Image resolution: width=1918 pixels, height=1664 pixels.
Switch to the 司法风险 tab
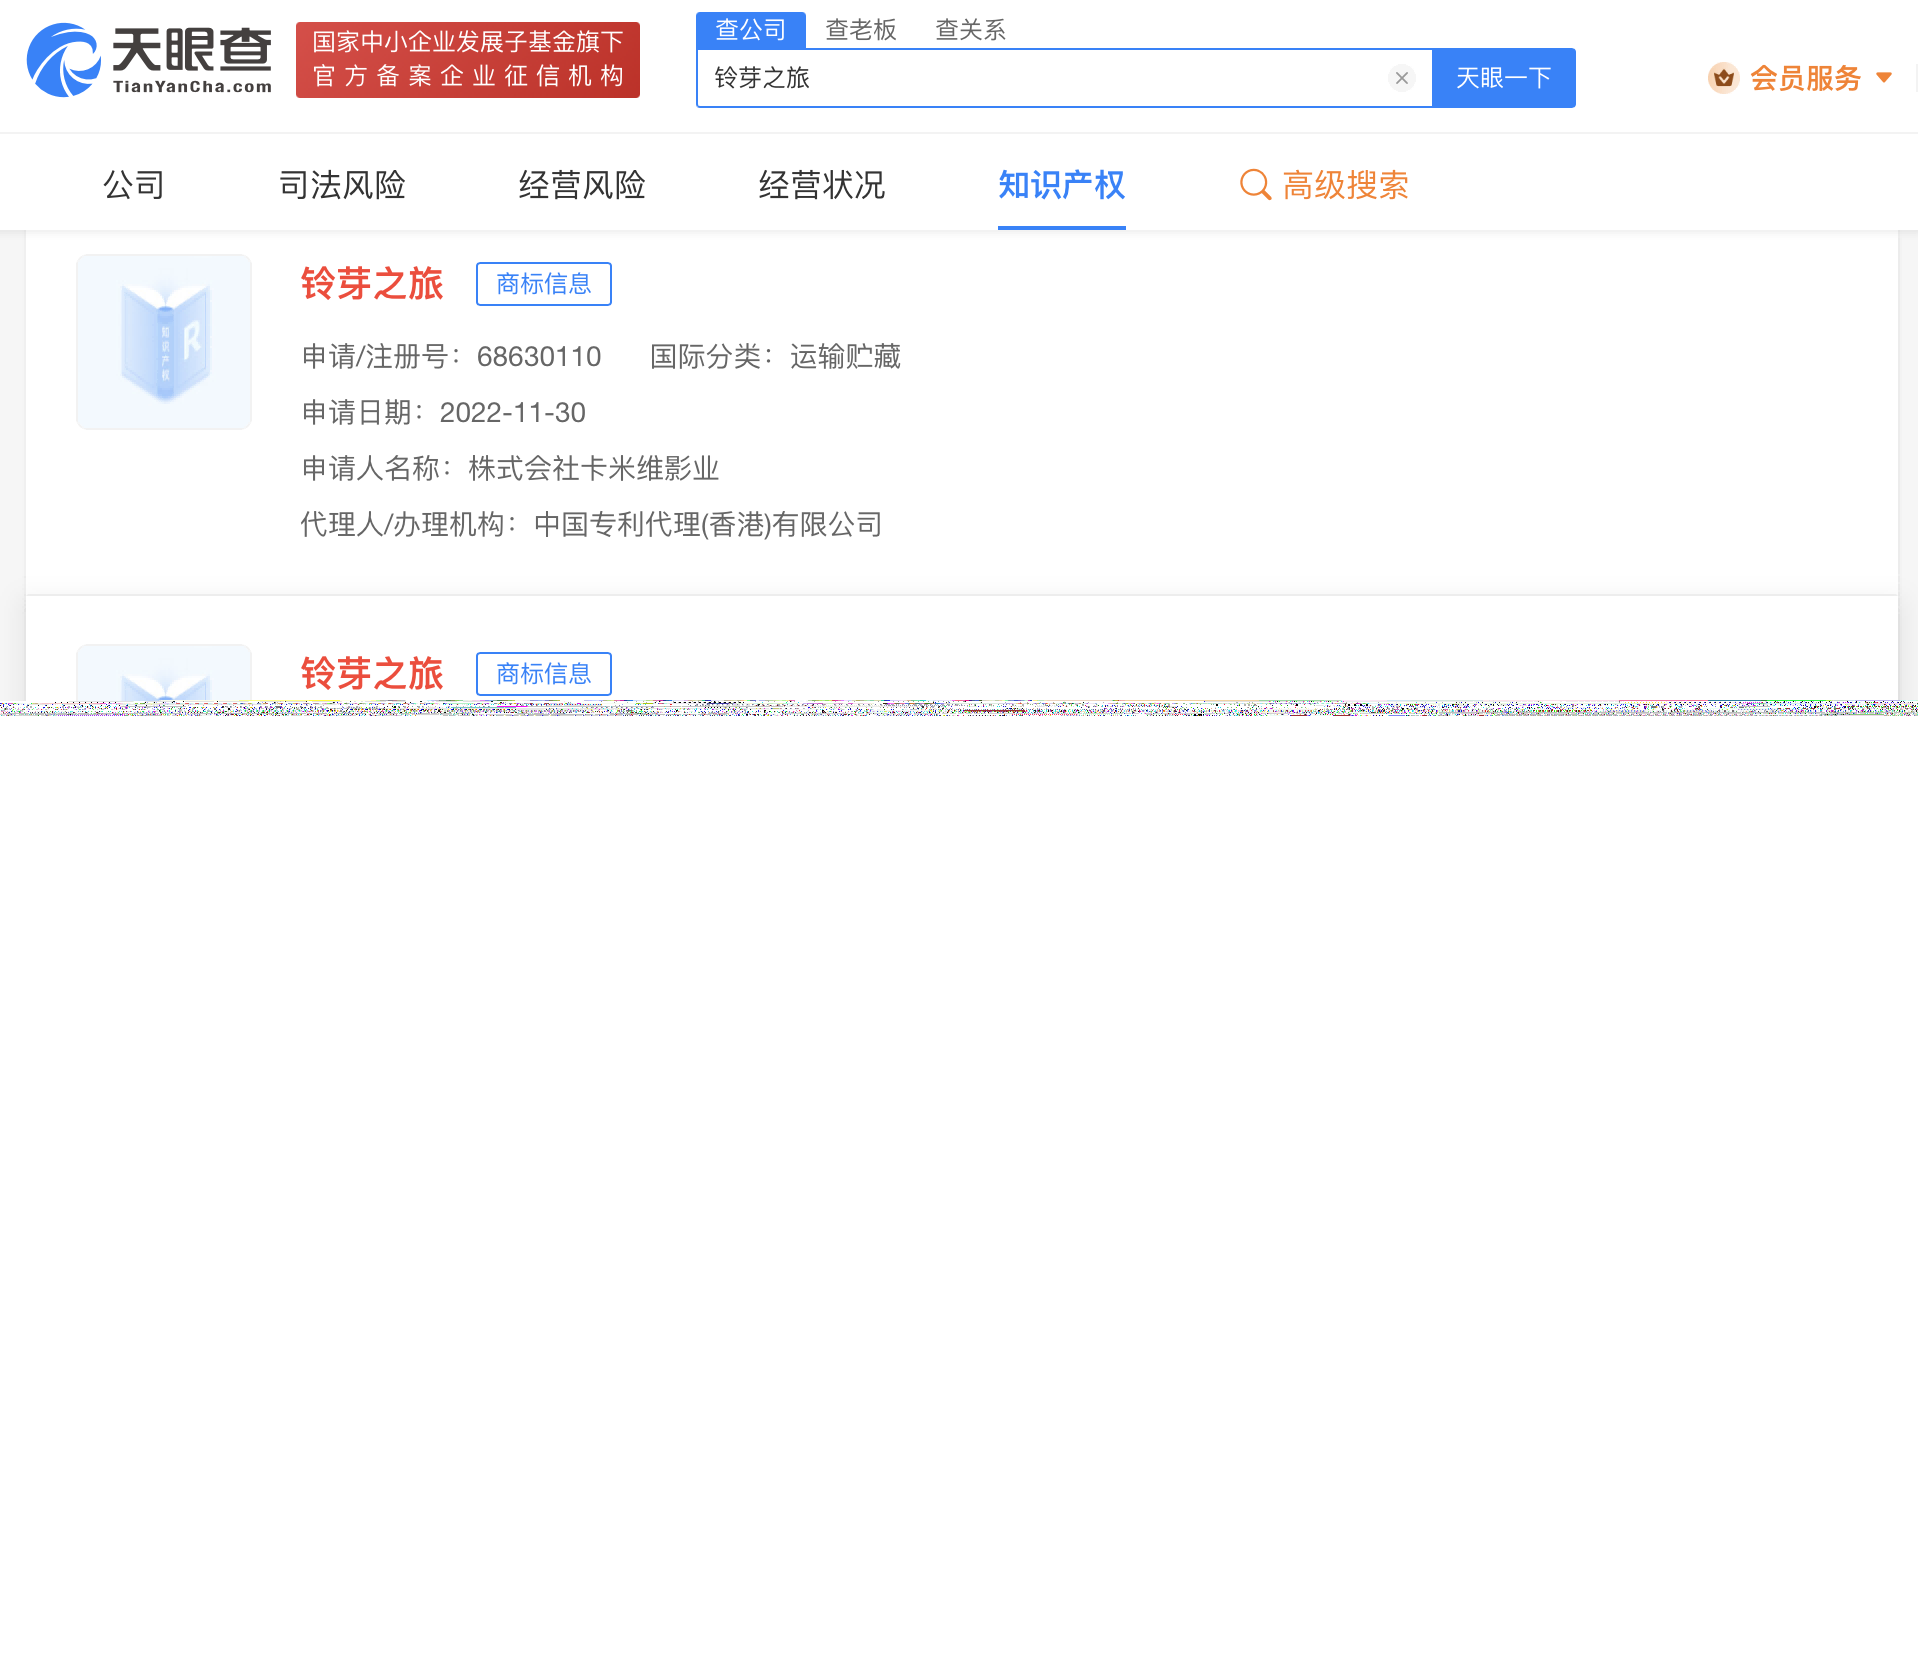[342, 185]
